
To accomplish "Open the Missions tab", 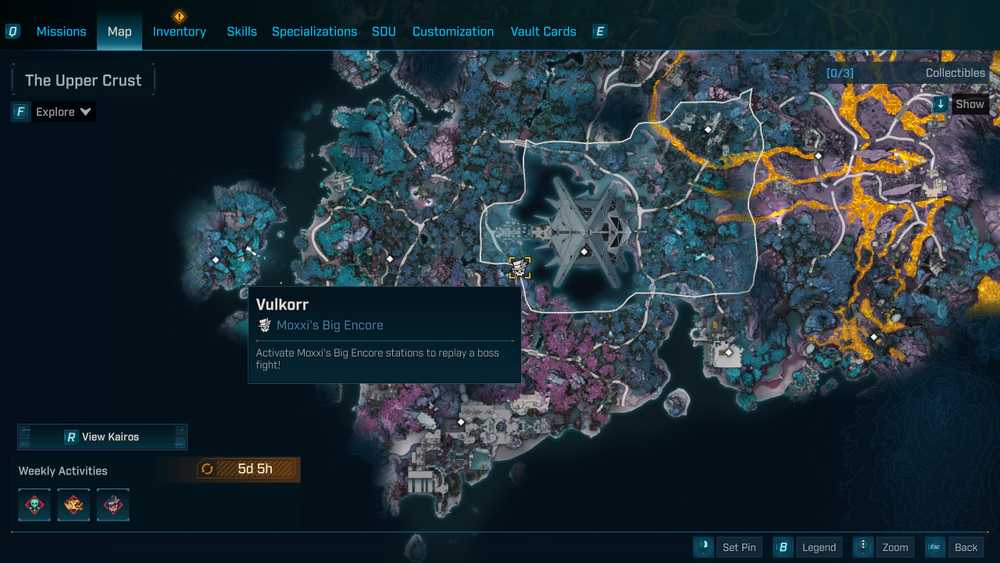I will point(61,31).
